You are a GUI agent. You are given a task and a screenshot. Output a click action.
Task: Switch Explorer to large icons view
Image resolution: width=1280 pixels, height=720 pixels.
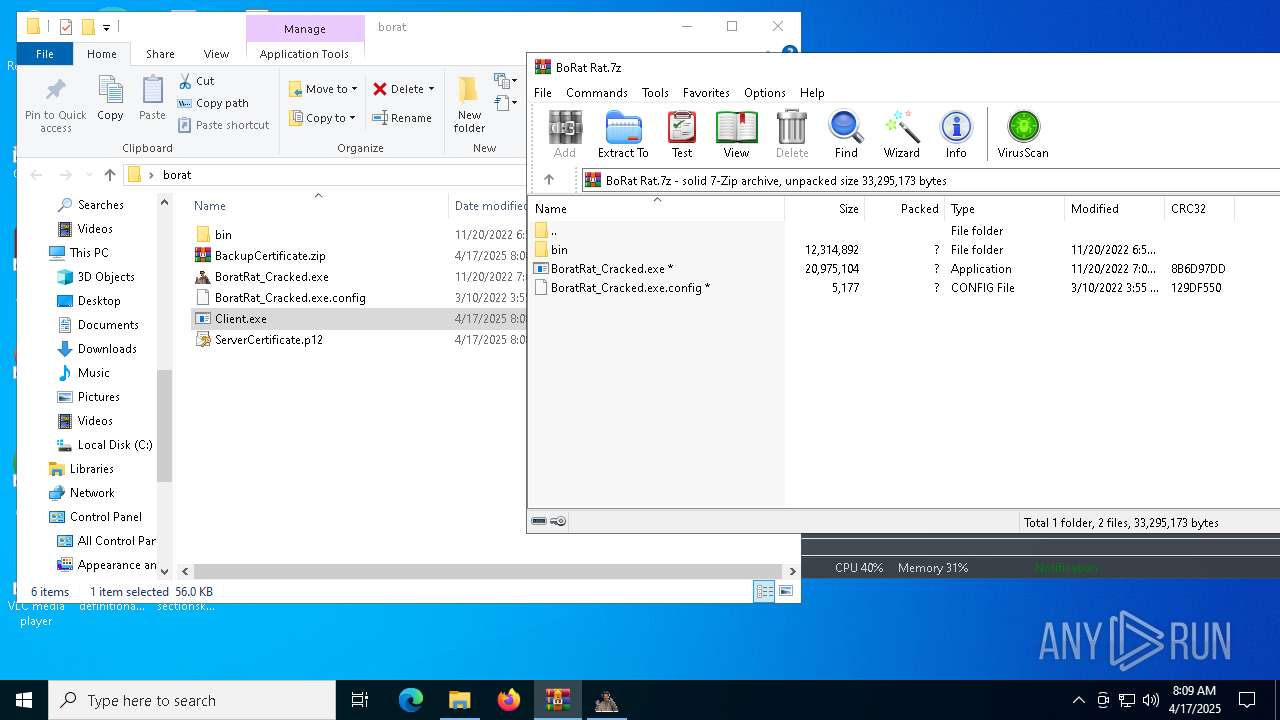[787, 592]
